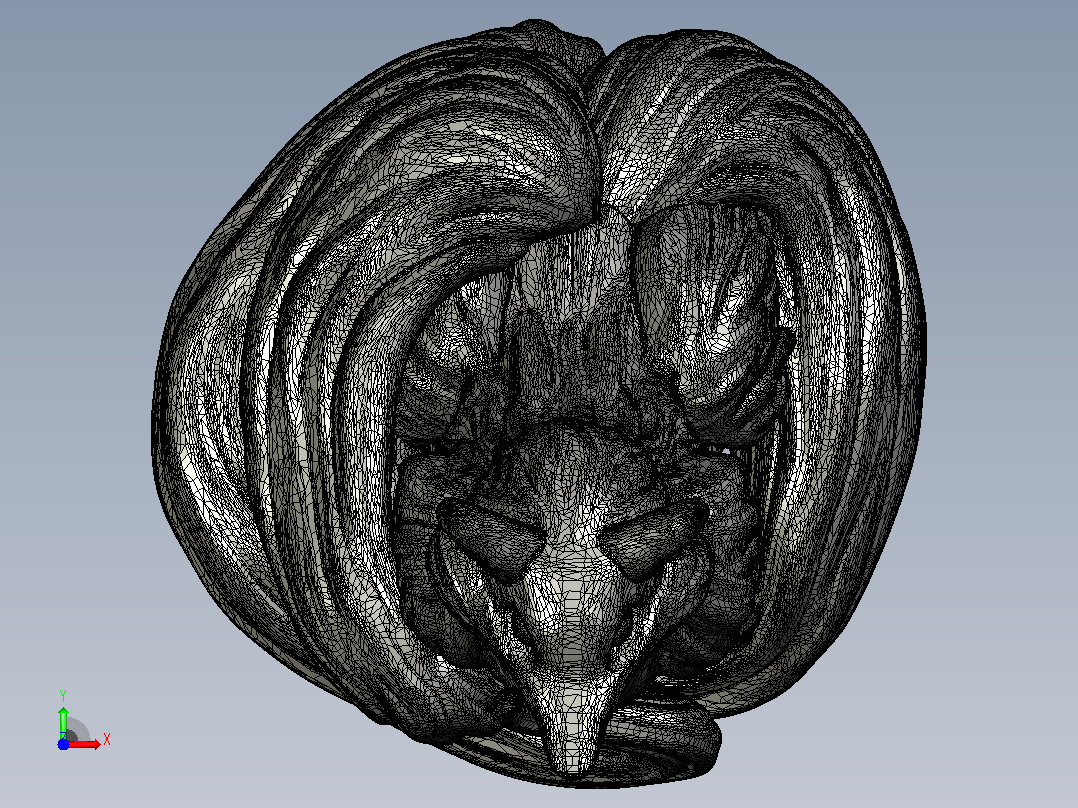
Task: Select the blue Z axis sphere
Action: pos(63,744)
